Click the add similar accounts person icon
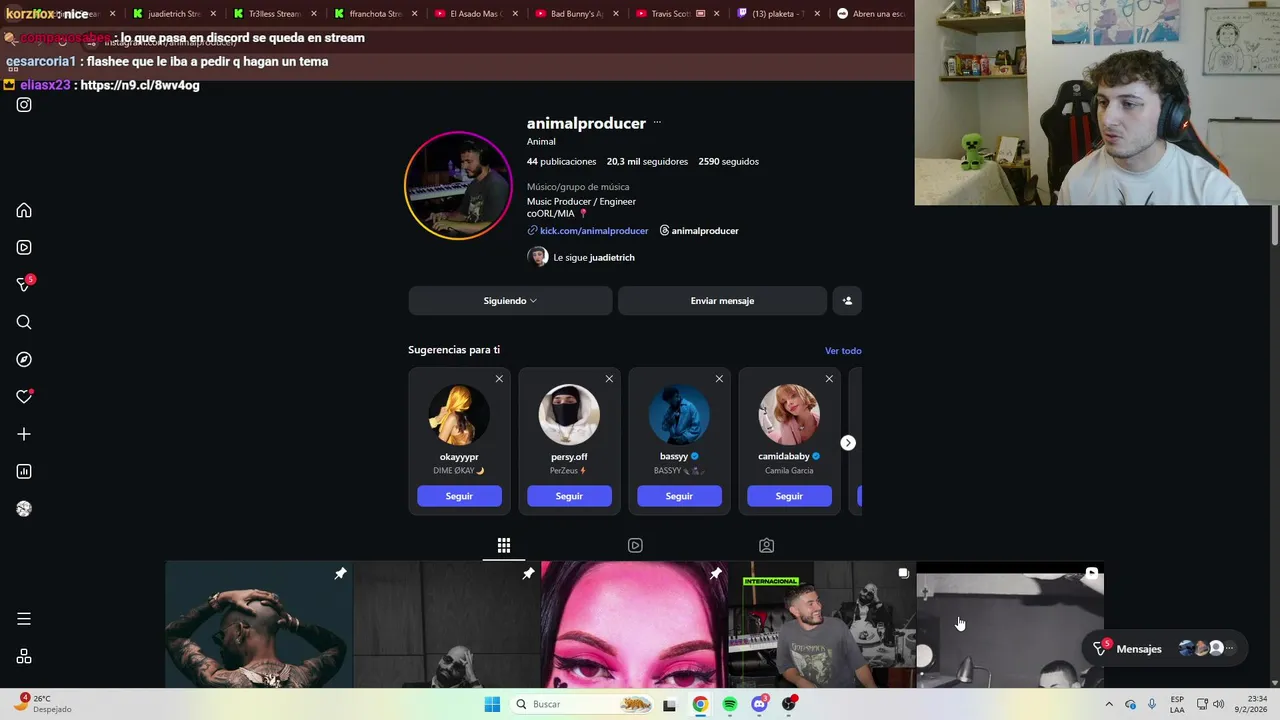The height and width of the screenshot is (720, 1280). tap(847, 300)
